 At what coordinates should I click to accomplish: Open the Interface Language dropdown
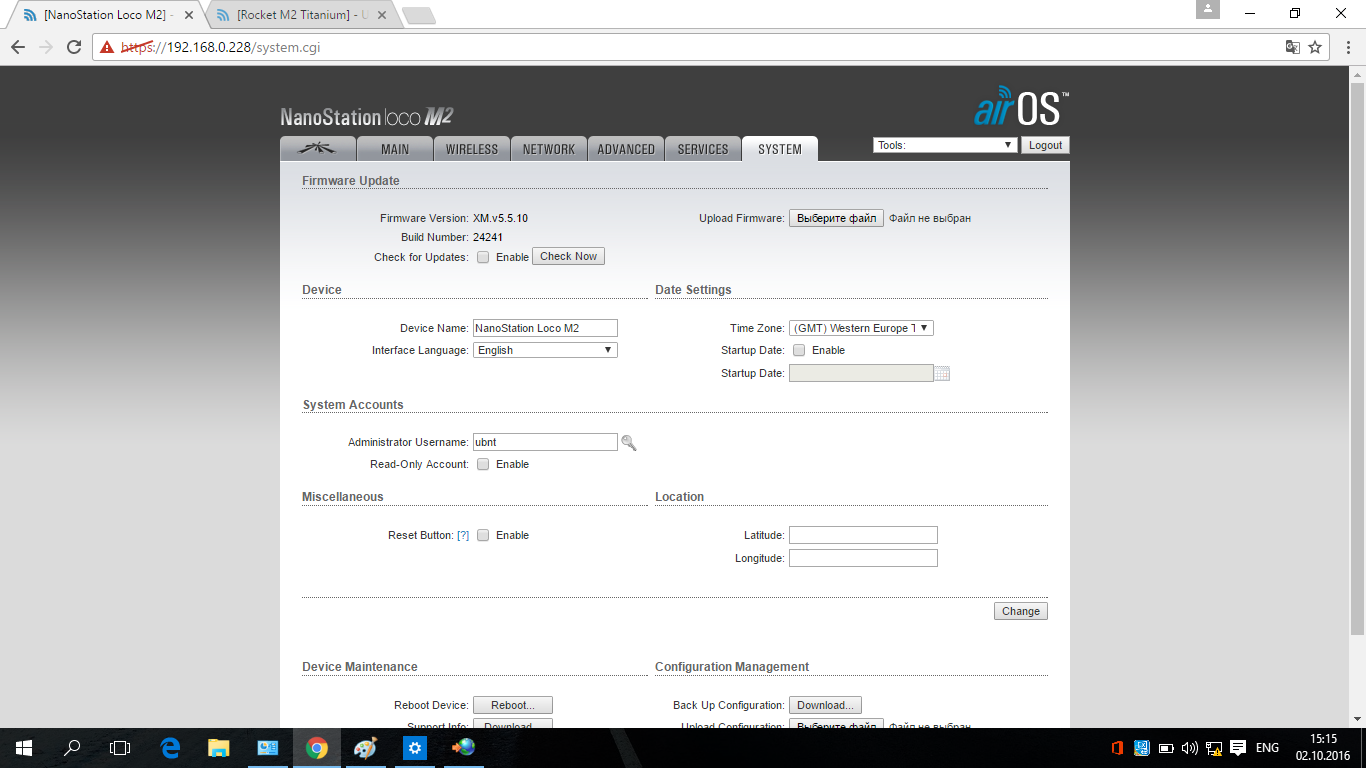pyautogui.click(x=545, y=350)
